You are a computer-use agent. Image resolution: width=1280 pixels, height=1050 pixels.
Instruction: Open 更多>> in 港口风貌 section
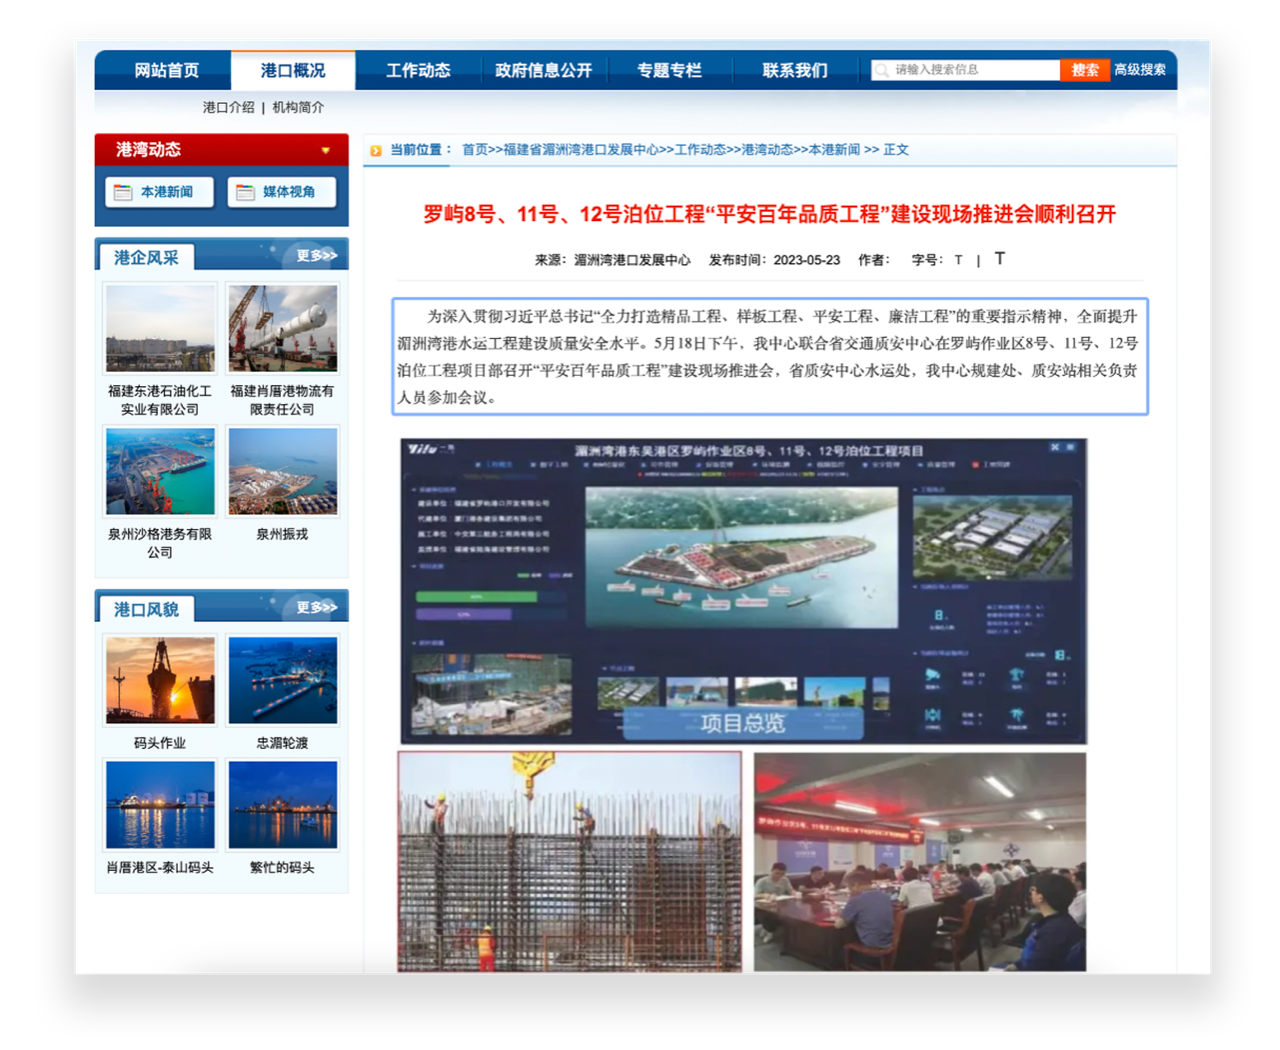point(316,607)
